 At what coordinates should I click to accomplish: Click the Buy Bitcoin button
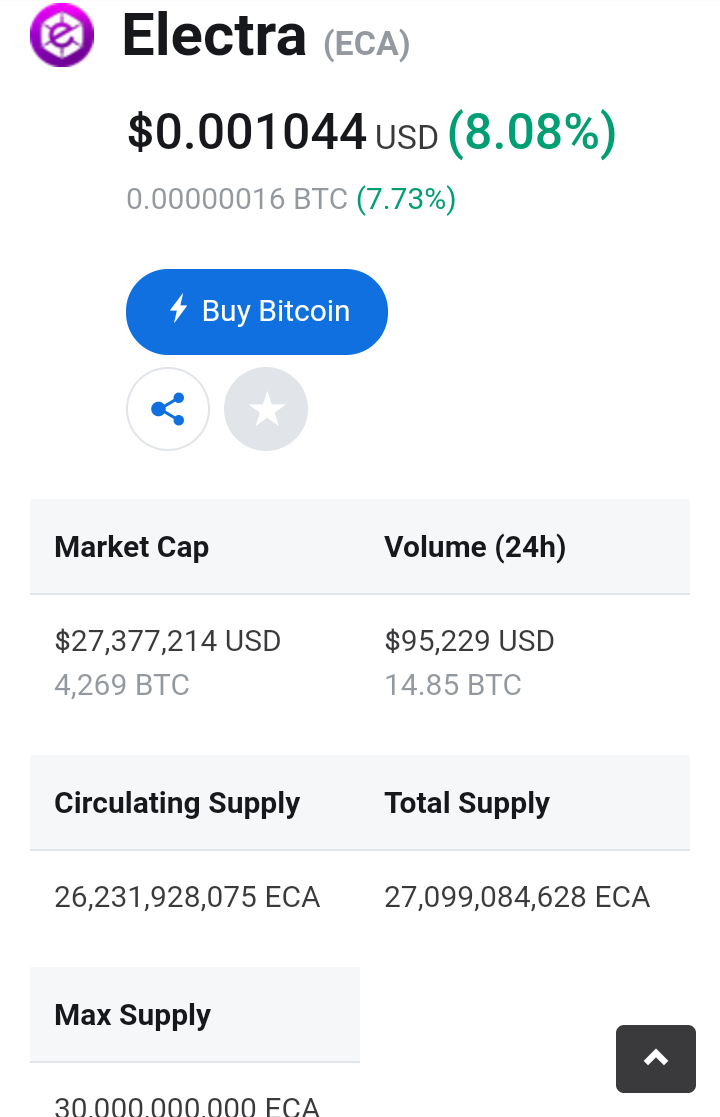click(257, 312)
